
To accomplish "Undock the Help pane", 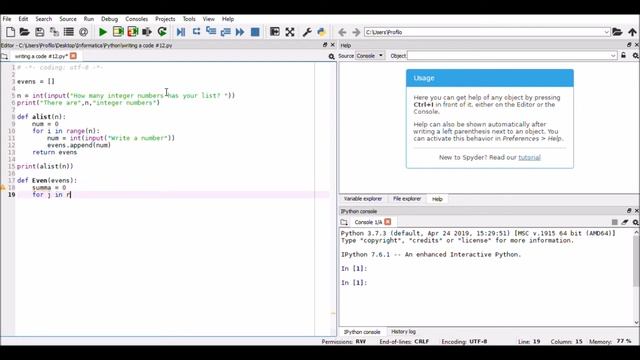I will coord(629,45).
